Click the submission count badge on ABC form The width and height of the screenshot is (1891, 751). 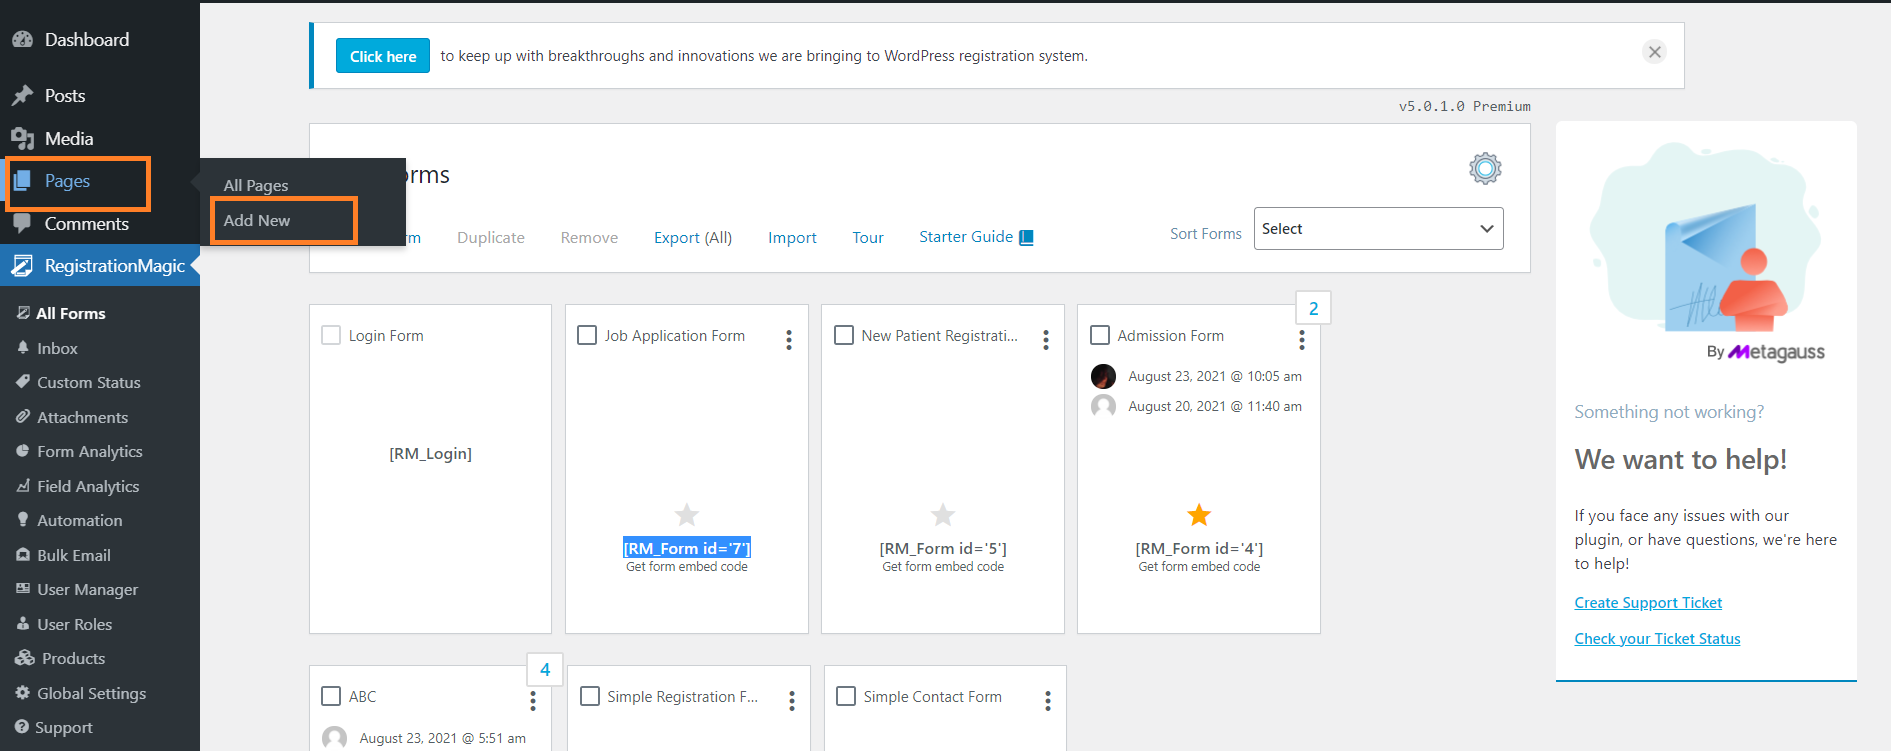pyautogui.click(x=545, y=670)
